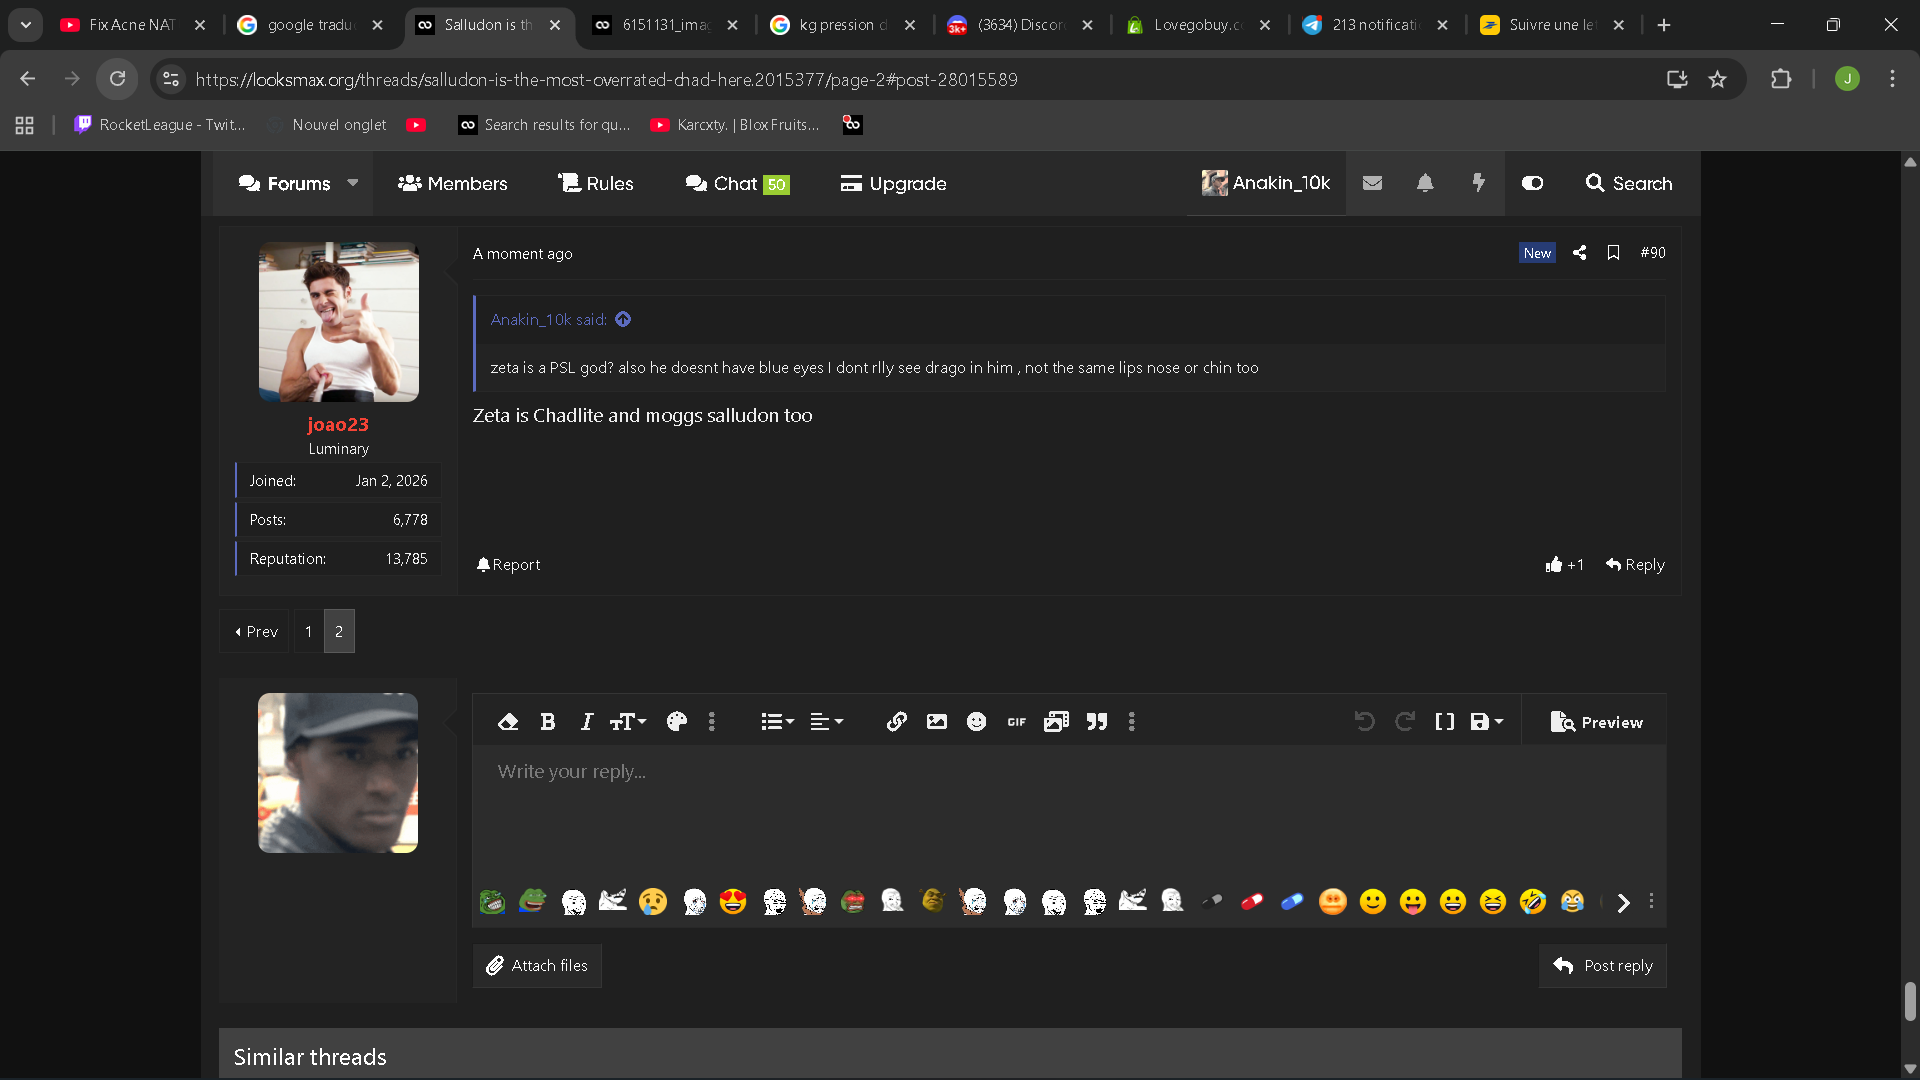Expand the Forums dropdown arrow

click(x=353, y=183)
